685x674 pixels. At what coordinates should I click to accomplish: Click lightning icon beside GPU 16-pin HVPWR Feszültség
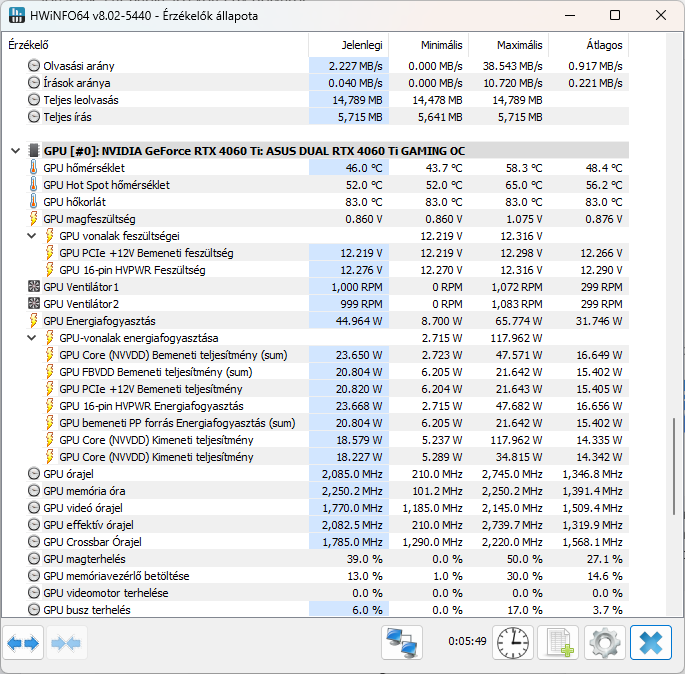pyautogui.click(x=50, y=270)
